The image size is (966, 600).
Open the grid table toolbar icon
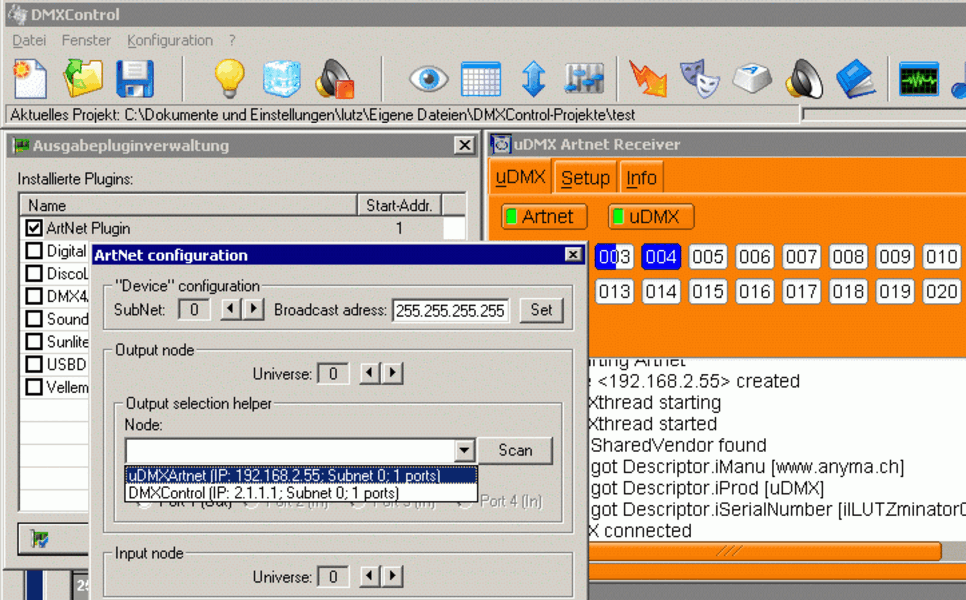(481, 79)
